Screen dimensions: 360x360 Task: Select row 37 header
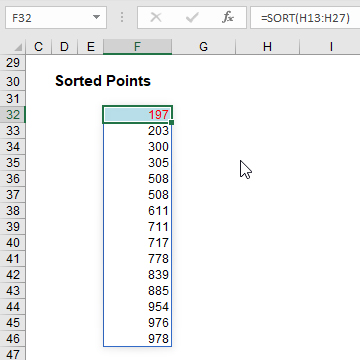pyautogui.click(x=13, y=195)
